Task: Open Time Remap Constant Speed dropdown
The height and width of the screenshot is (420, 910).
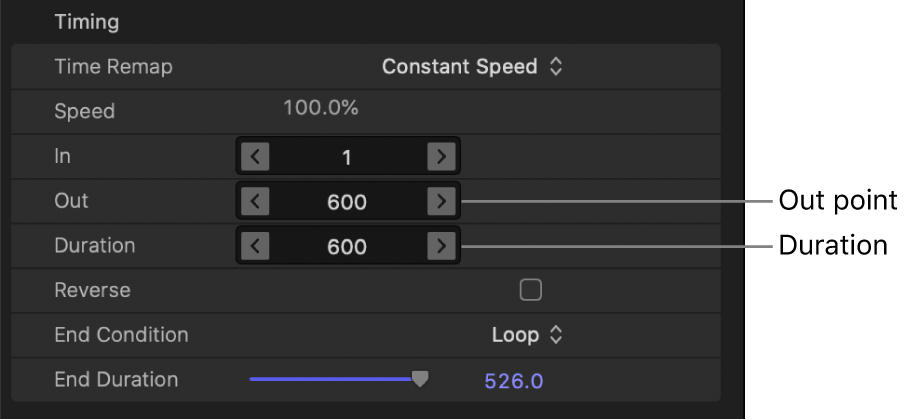Action: point(472,67)
